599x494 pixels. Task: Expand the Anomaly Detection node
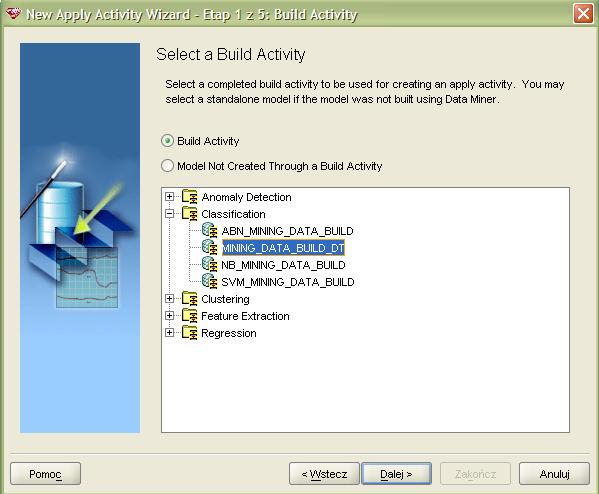pos(170,197)
